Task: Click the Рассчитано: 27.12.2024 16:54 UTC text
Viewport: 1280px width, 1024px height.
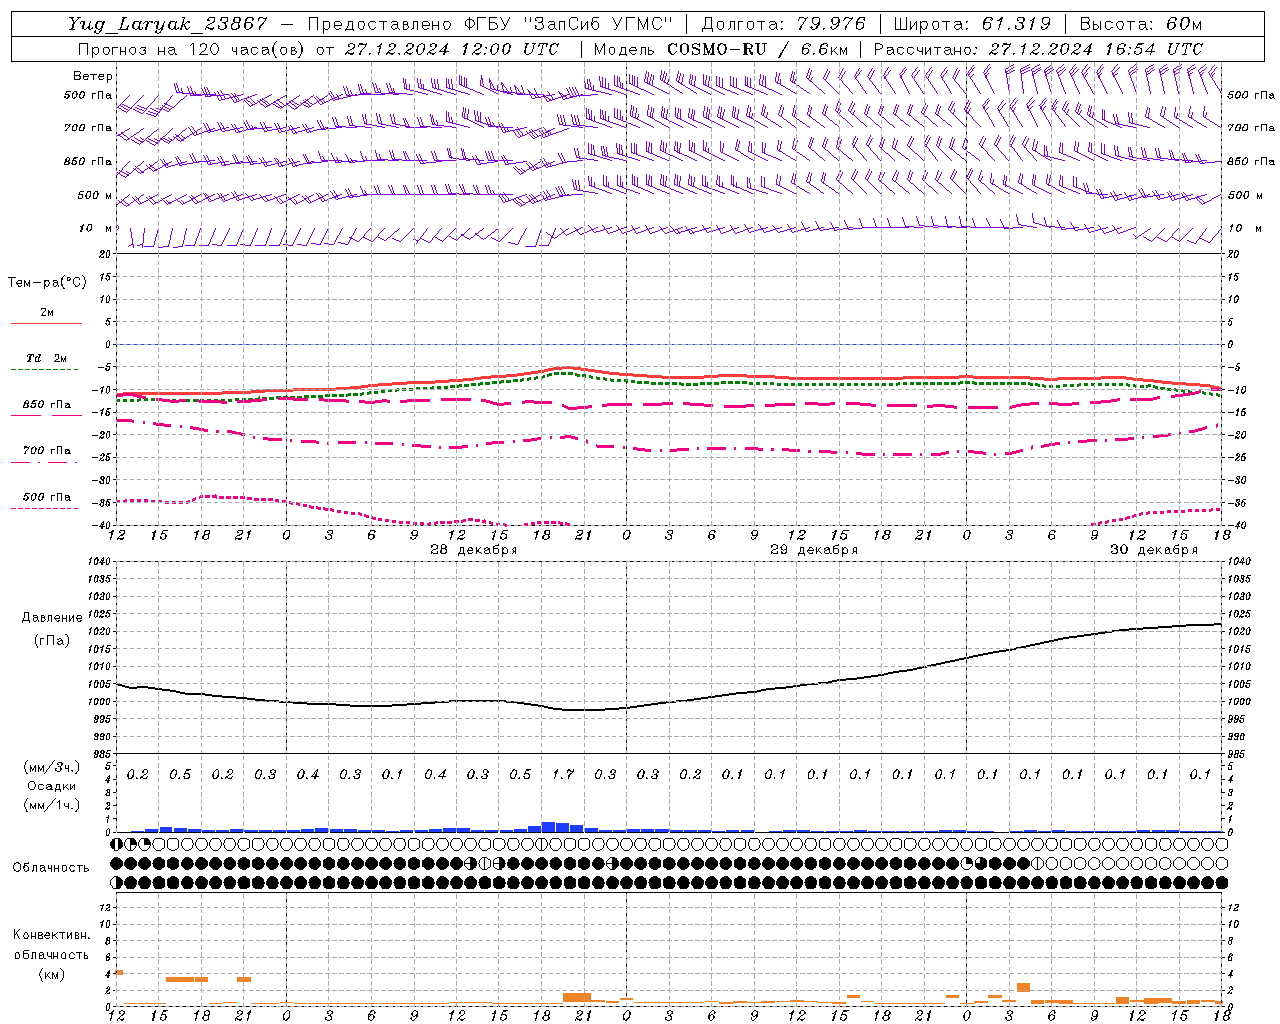Action: point(1038,49)
